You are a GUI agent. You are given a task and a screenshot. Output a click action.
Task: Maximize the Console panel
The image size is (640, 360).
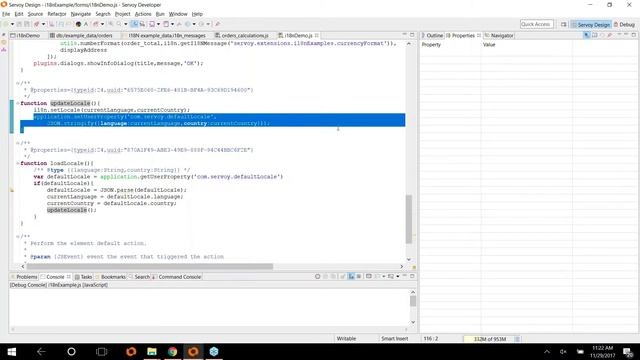[x=412, y=276]
